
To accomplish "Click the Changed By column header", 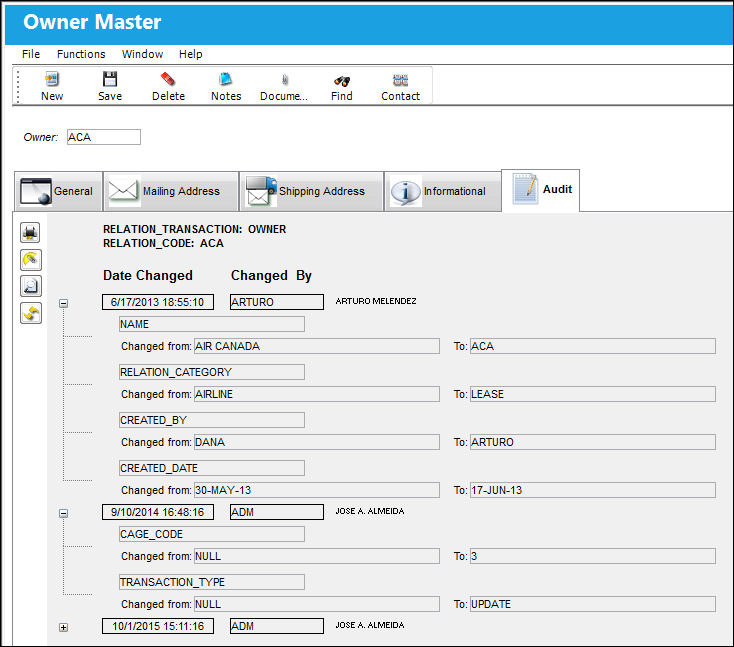I will point(272,275).
